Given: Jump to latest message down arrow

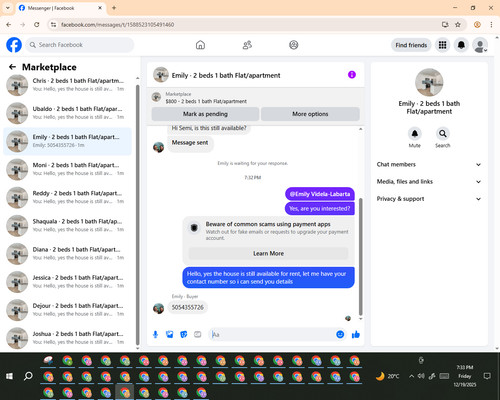Looking at the screenshot, I should (360, 319).
